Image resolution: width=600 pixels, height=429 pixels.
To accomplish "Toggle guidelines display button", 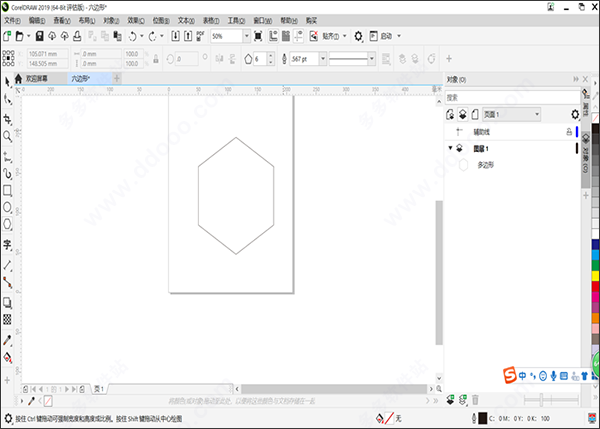I will tap(298, 36).
